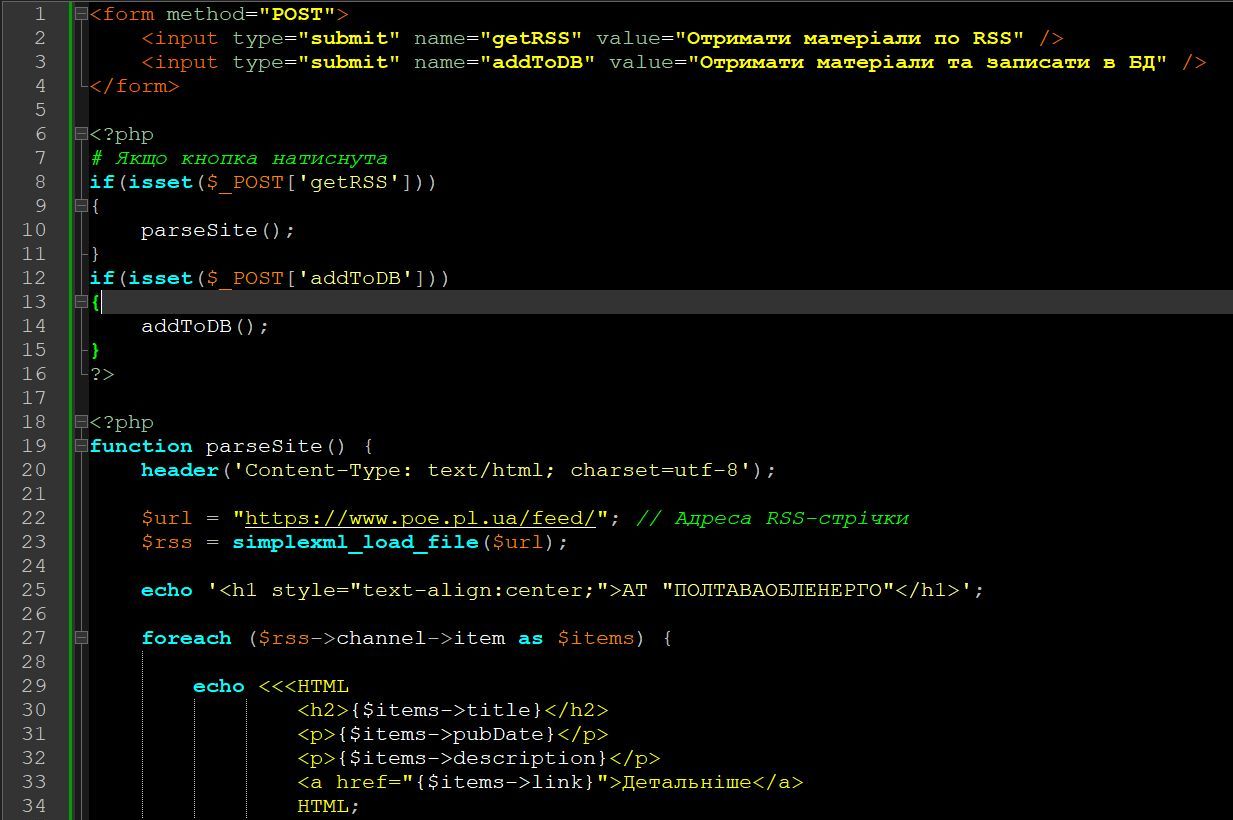Collapse the parseSite function fold on line 19
The image size is (1233, 820).
(x=81, y=446)
